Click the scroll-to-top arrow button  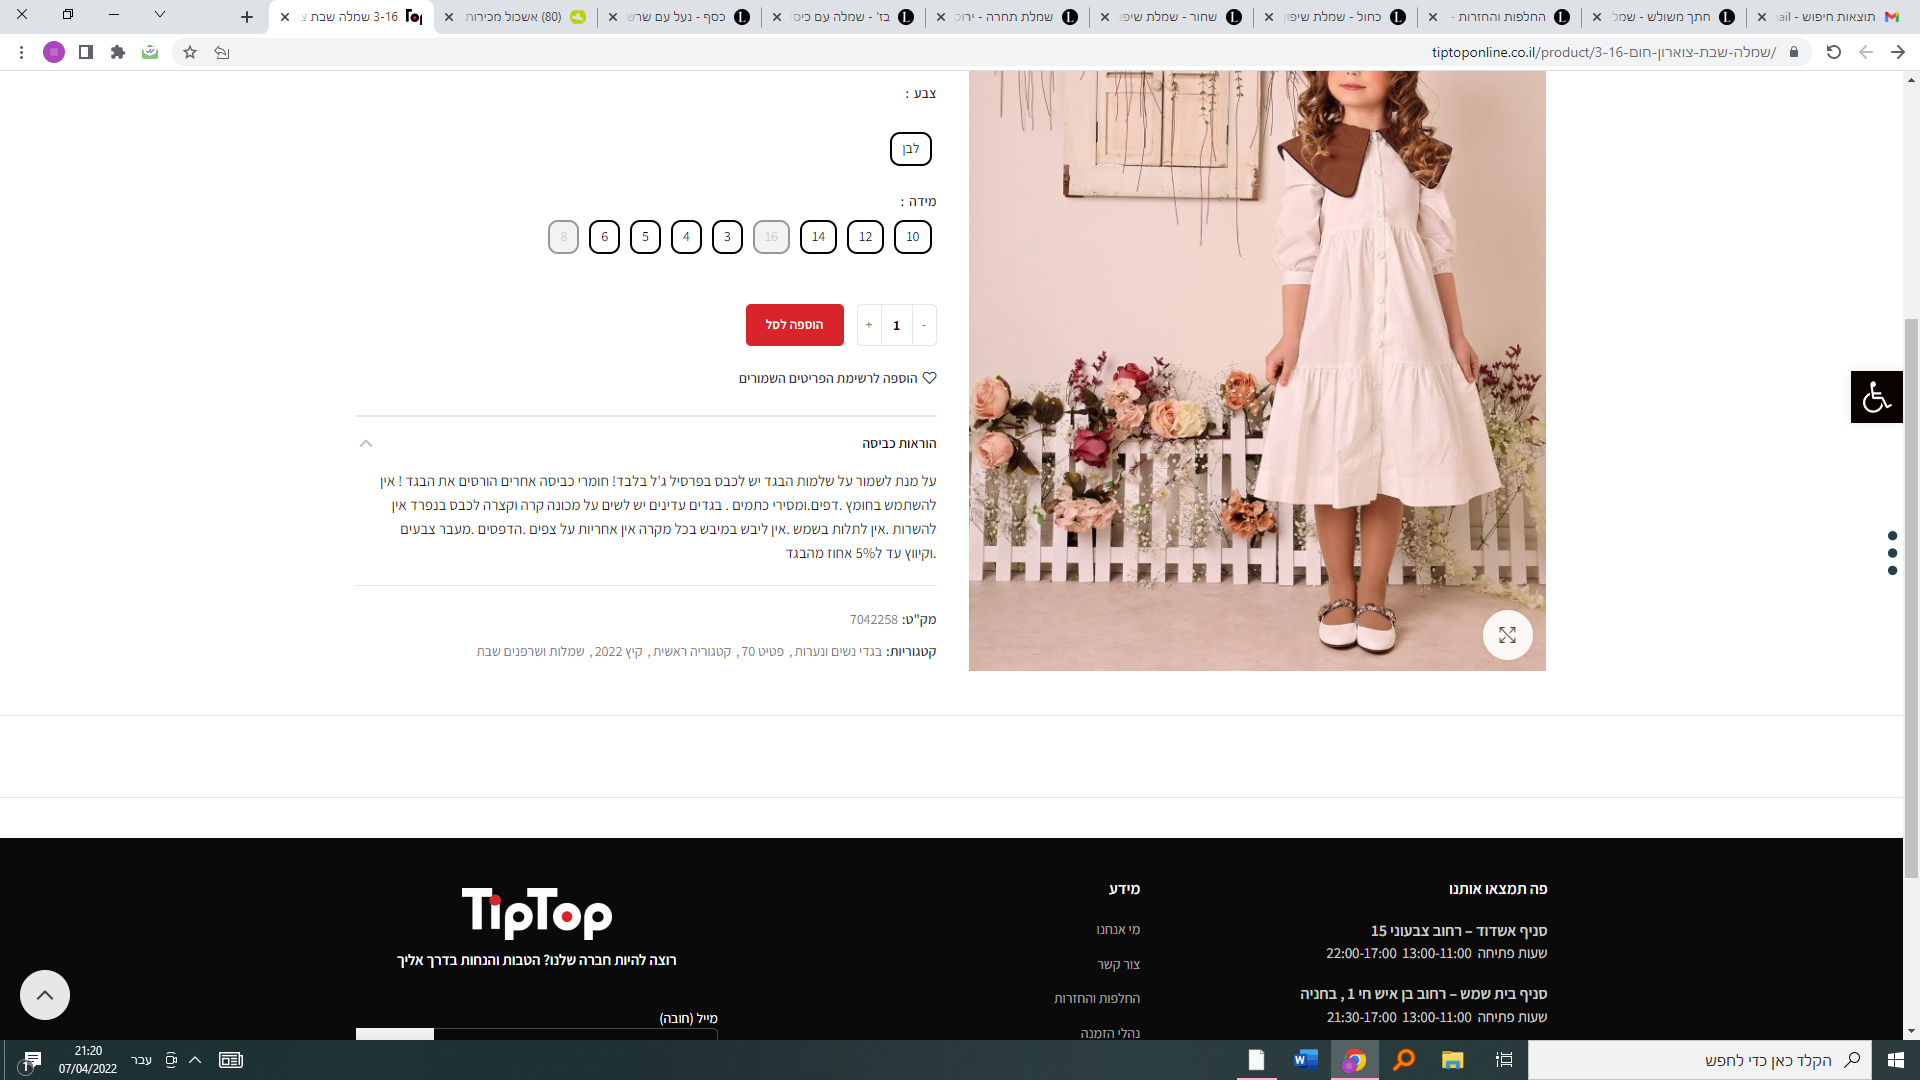45,995
